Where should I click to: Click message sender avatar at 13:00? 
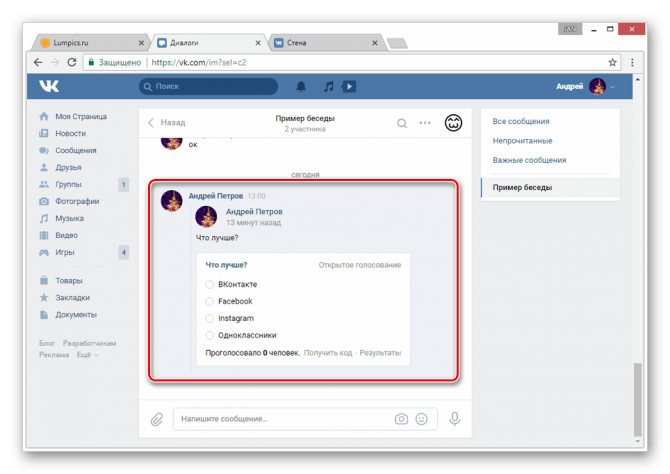pos(172,200)
